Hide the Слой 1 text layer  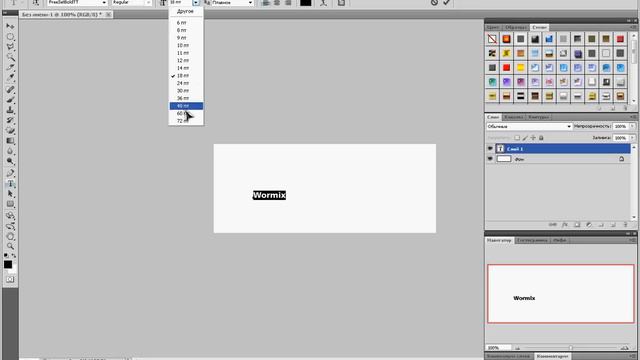pyautogui.click(x=490, y=149)
